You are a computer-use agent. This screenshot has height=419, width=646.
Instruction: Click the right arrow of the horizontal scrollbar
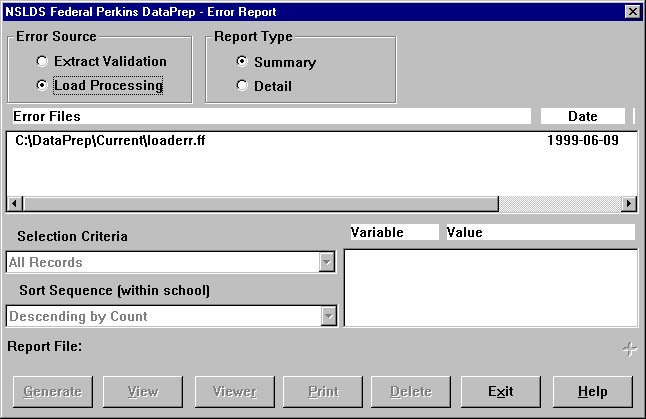[x=629, y=204]
